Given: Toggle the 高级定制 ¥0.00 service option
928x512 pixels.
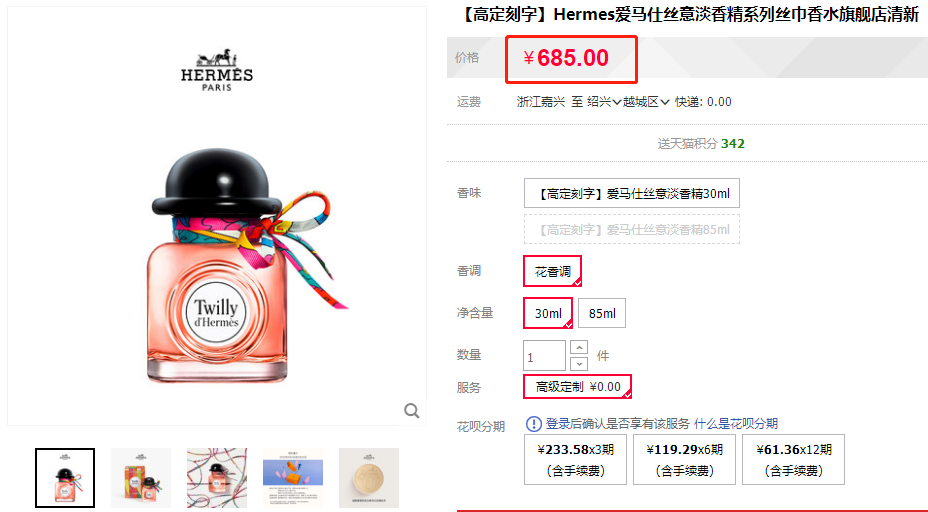Looking at the screenshot, I should [578, 387].
